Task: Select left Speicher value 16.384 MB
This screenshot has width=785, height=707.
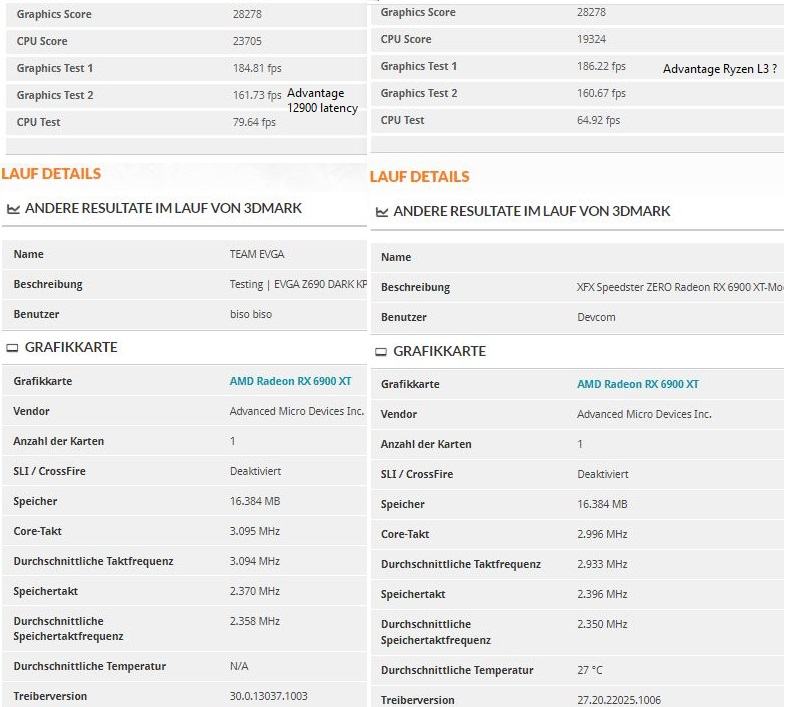Action: click(255, 501)
